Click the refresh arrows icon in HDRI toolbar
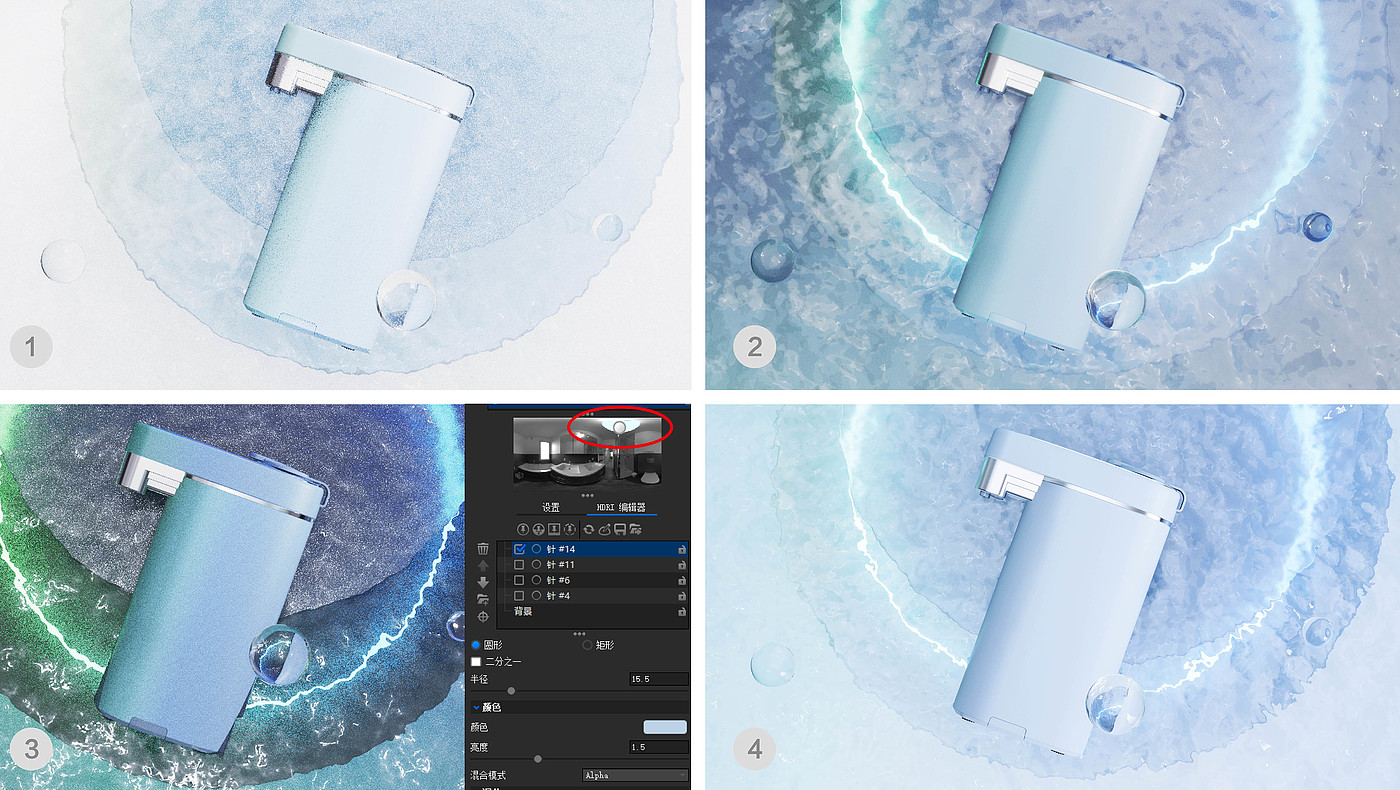Image resolution: width=1400 pixels, height=790 pixels. pyautogui.click(x=589, y=528)
